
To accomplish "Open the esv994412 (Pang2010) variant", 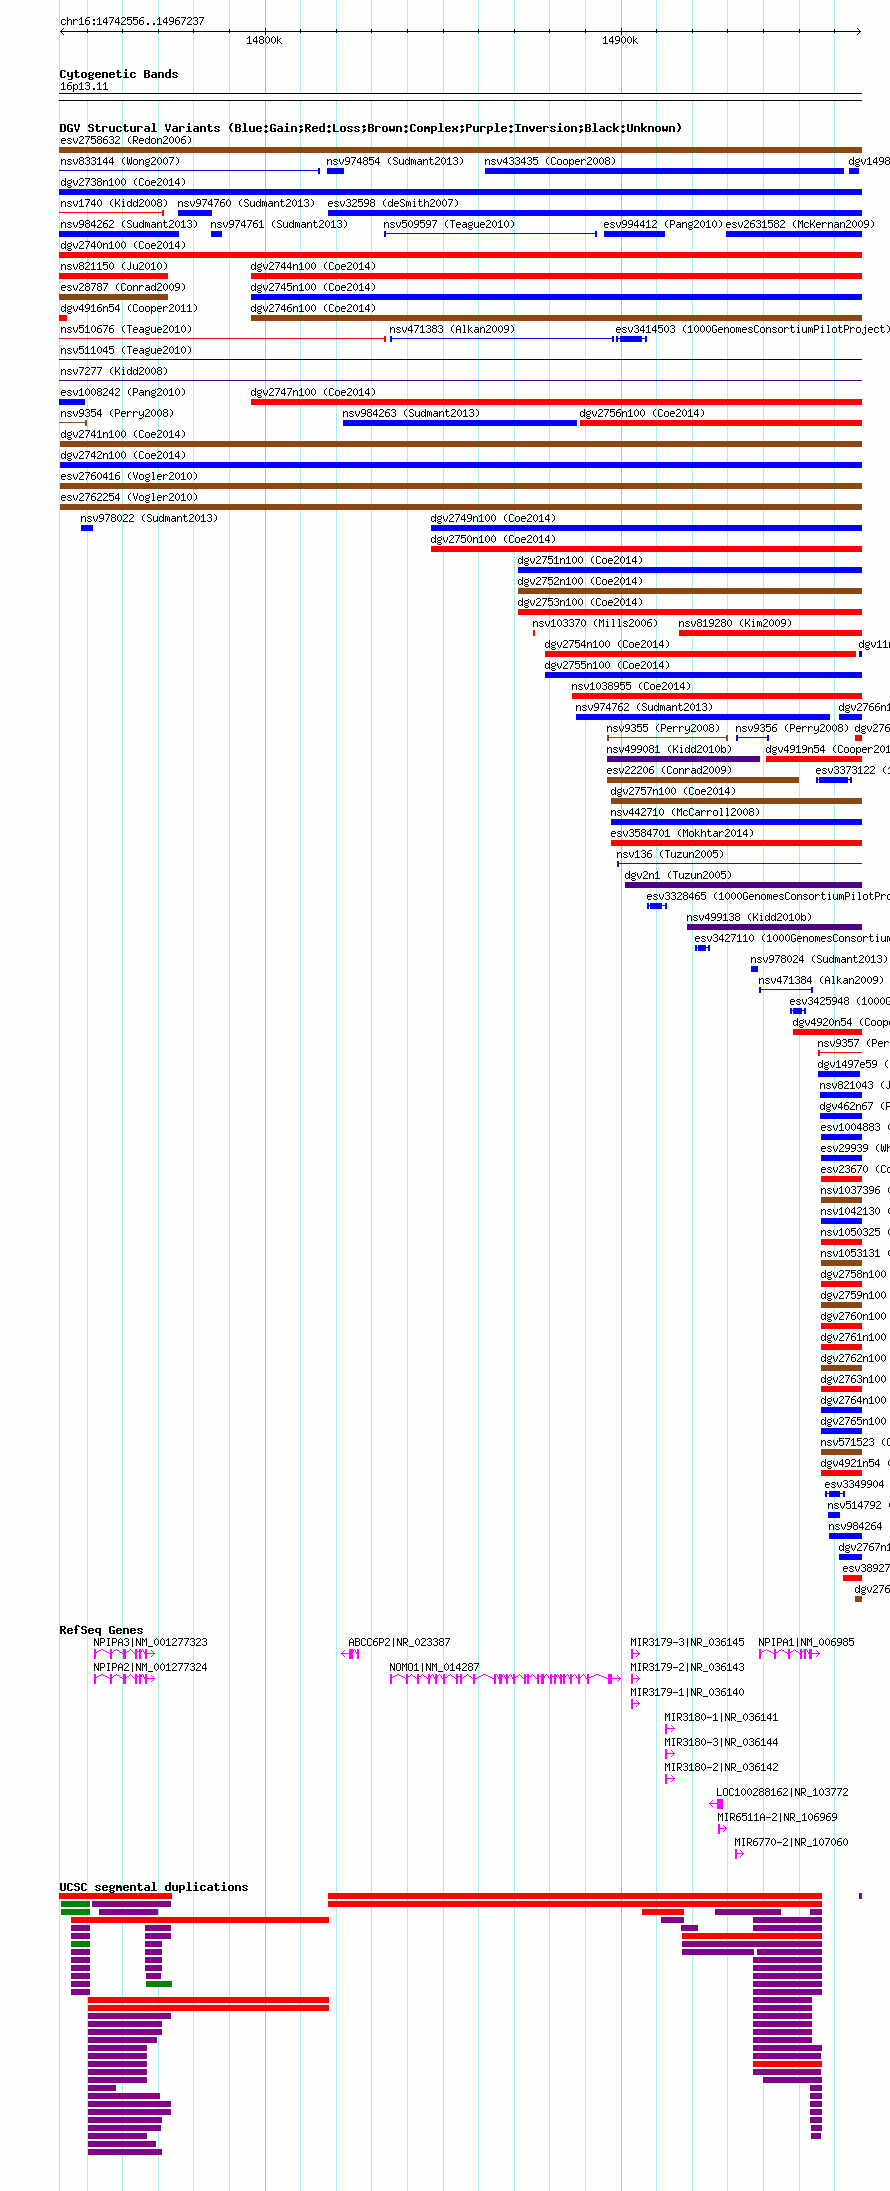I will tap(663, 224).
